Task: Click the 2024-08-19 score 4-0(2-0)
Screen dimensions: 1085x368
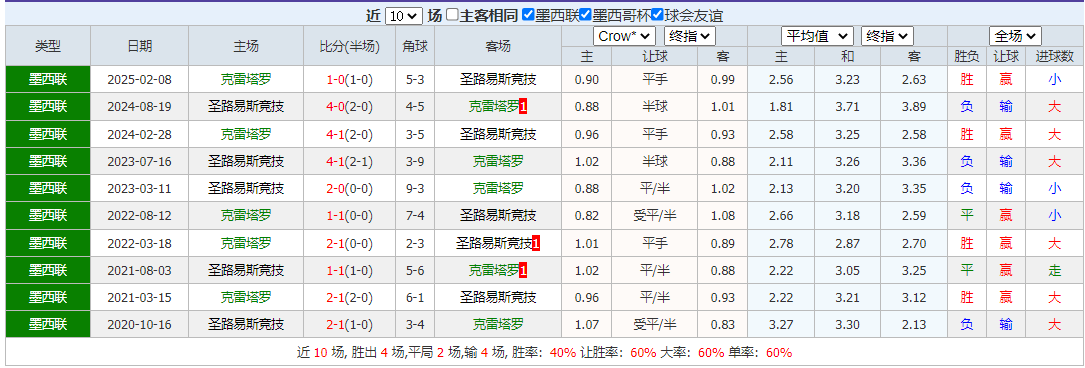Action: click(x=349, y=107)
